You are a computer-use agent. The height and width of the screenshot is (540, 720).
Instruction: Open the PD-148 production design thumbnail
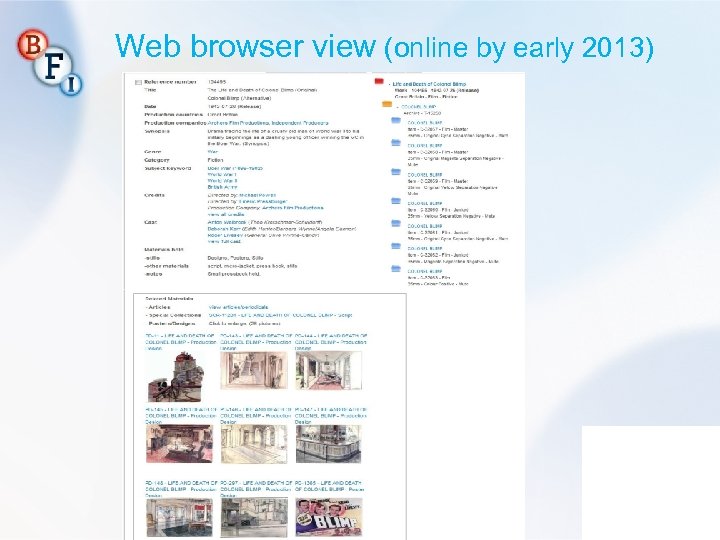coord(180,518)
